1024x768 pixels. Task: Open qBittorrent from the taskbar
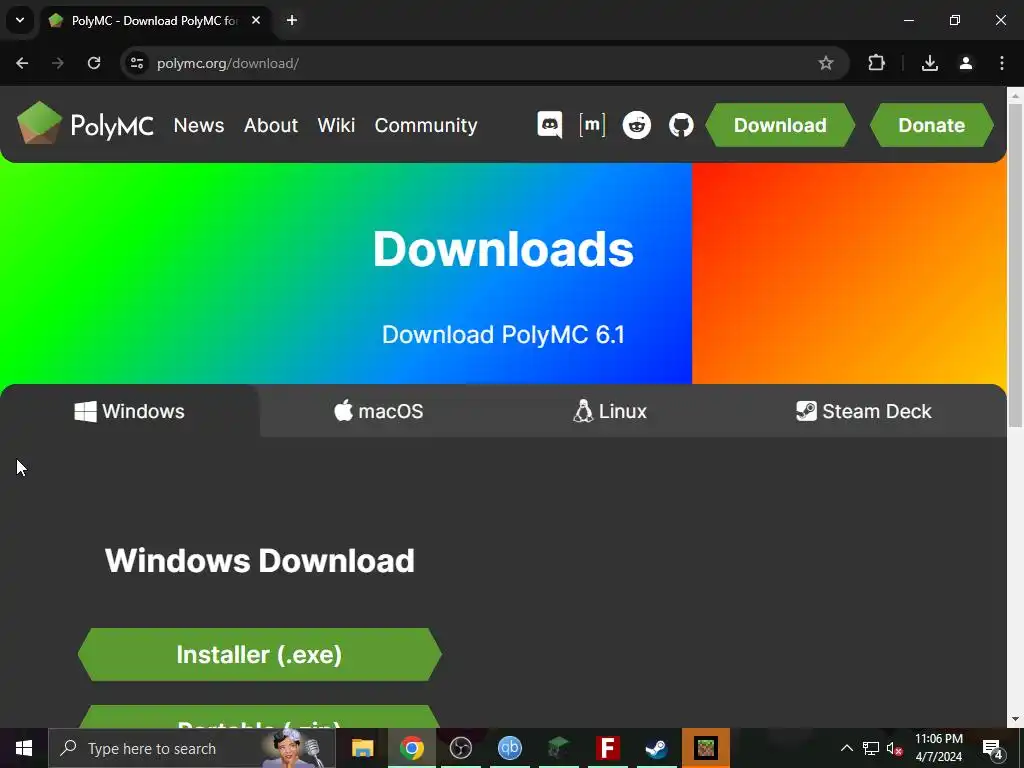click(509, 748)
